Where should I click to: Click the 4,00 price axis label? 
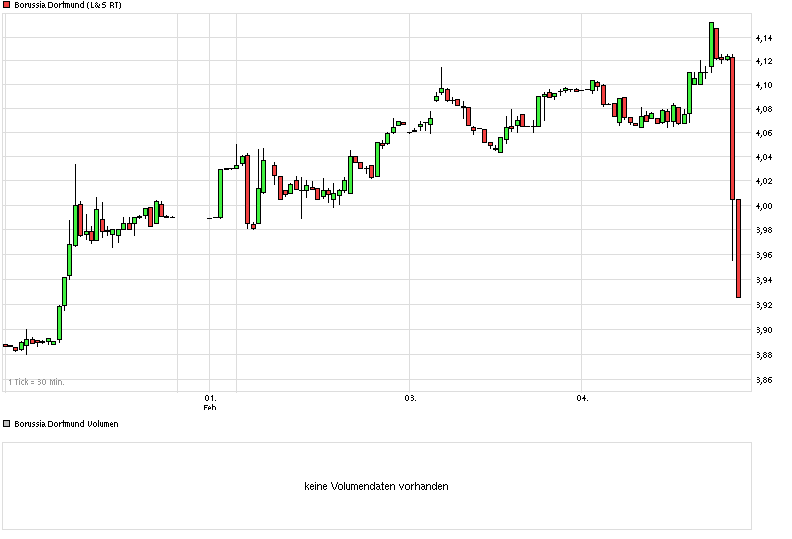[764, 206]
